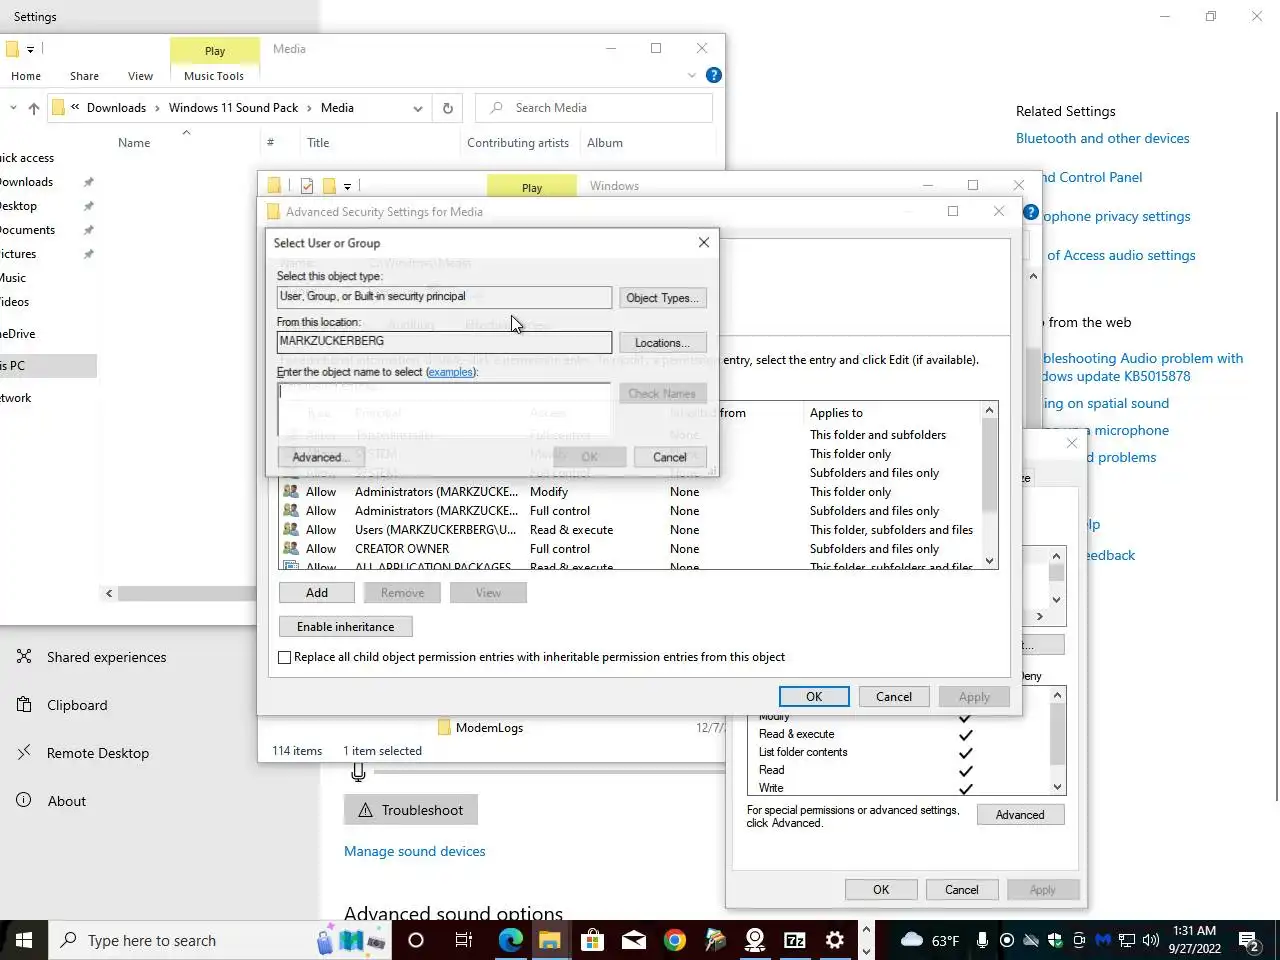Screen dimensions: 1280x960
Task: Launch Microsoft Store from the taskbar
Action: (x=592, y=940)
